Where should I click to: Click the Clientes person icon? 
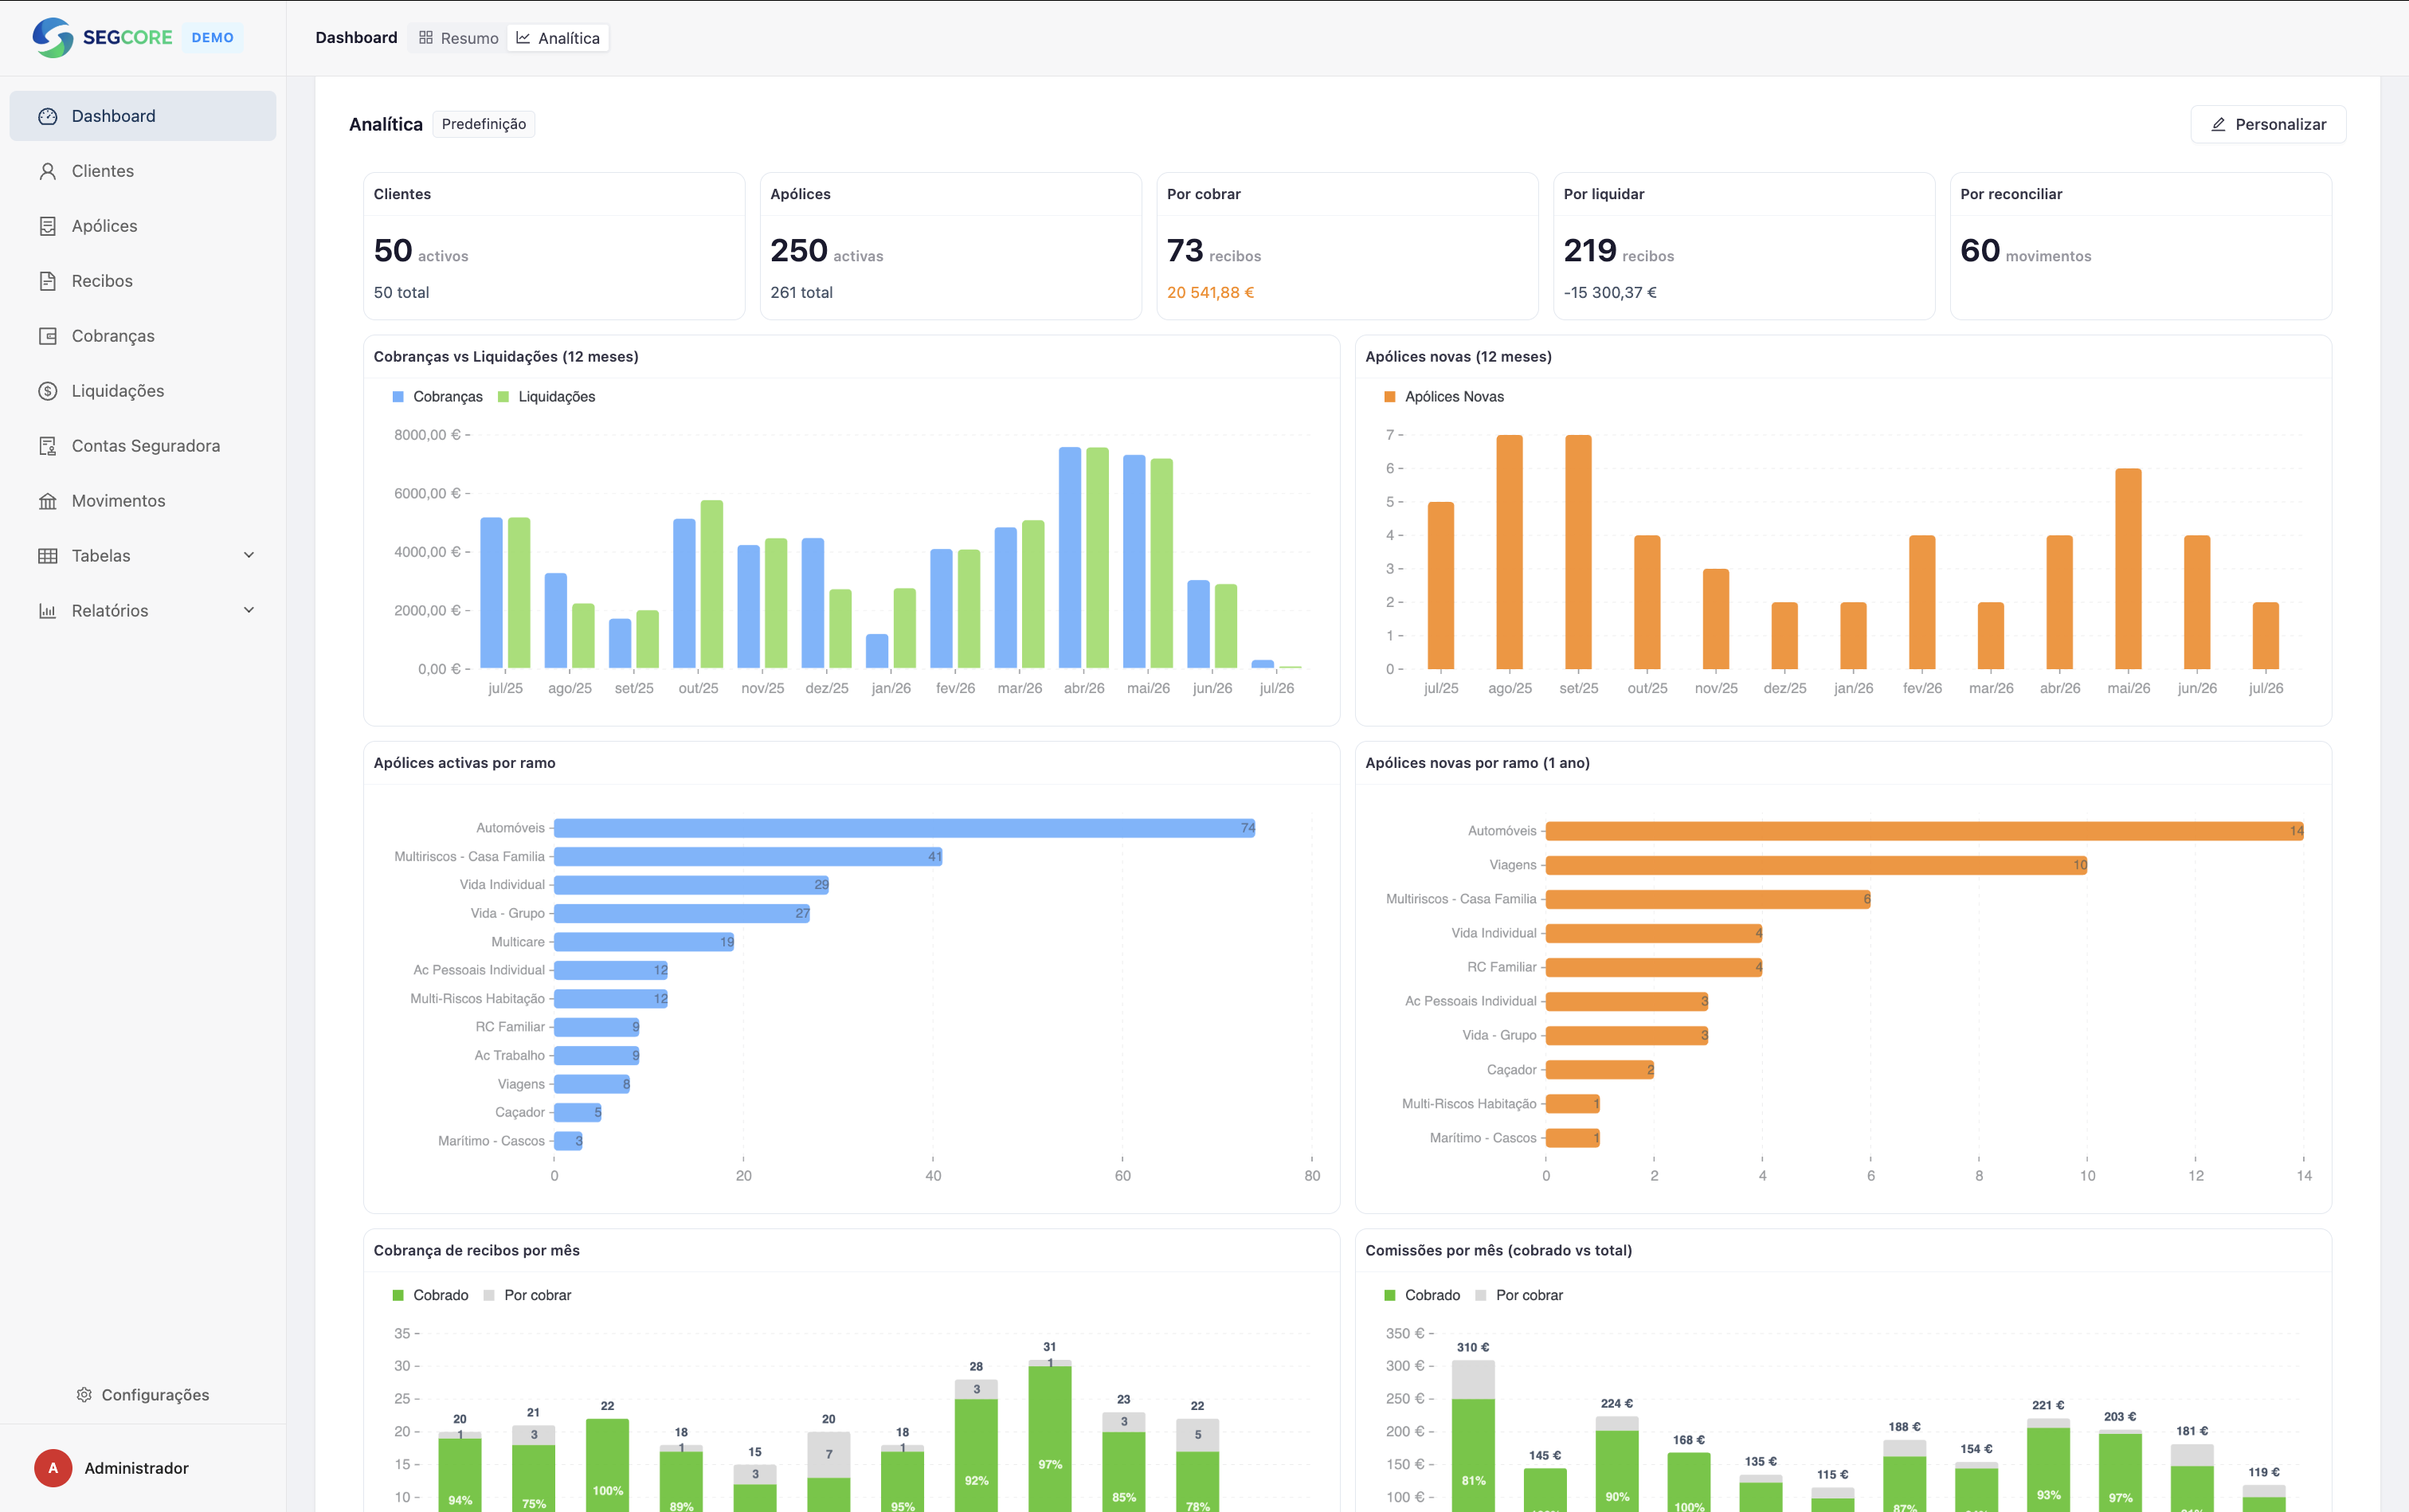click(x=47, y=171)
